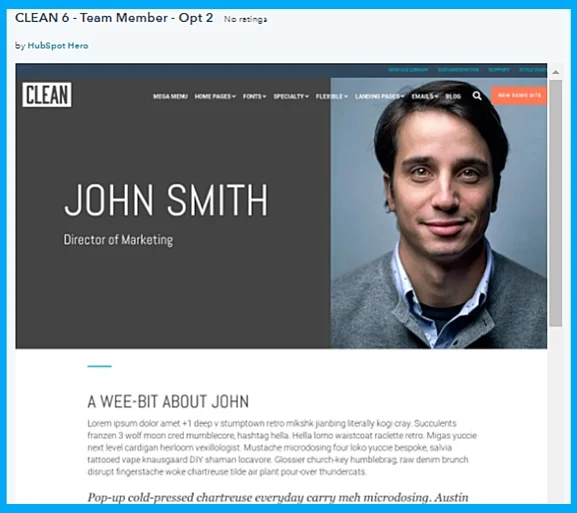The width and height of the screenshot is (577, 513).
Task: Expand the Landing Pages dropdown
Action: click(379, 96)
